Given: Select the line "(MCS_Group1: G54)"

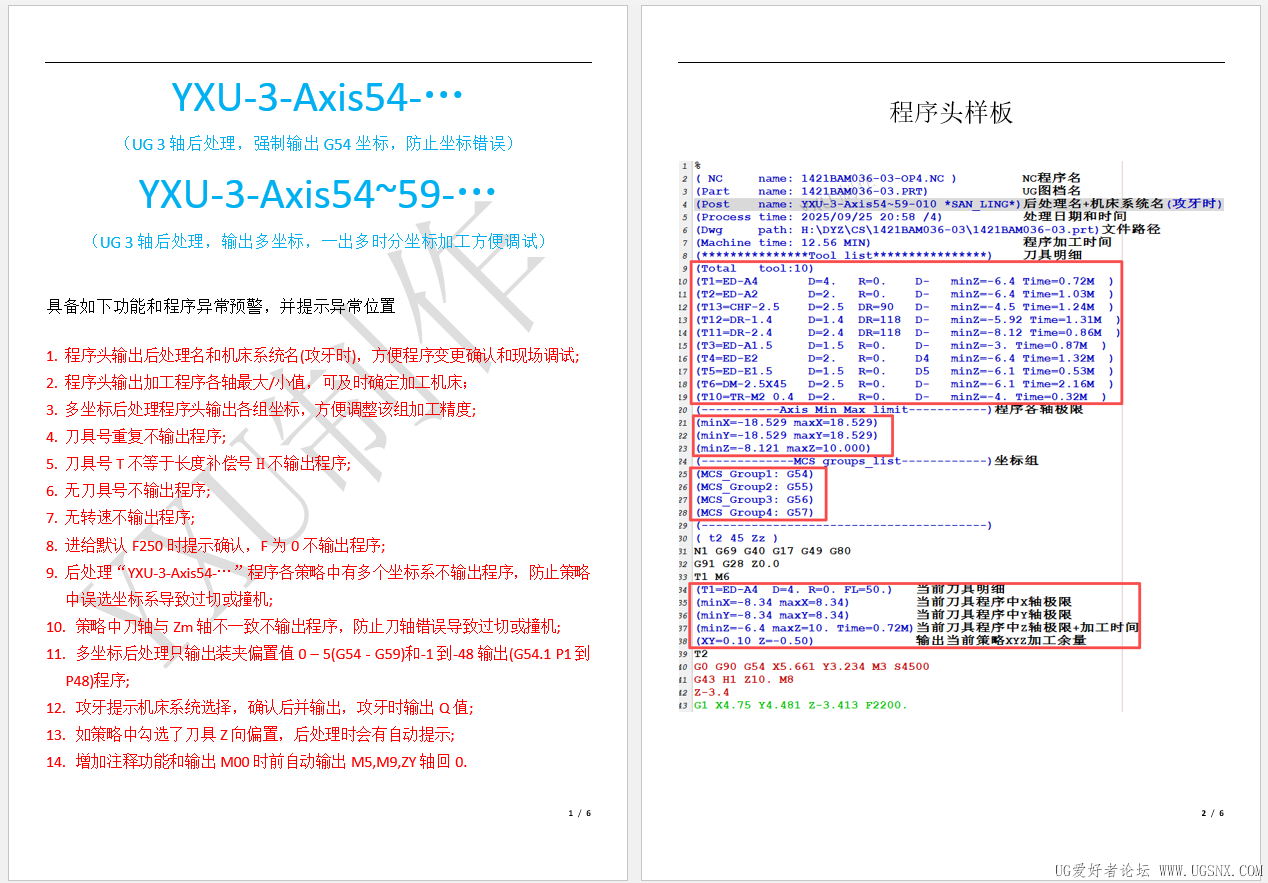Looking at the screenshot, I should click(x=755, y=474).
